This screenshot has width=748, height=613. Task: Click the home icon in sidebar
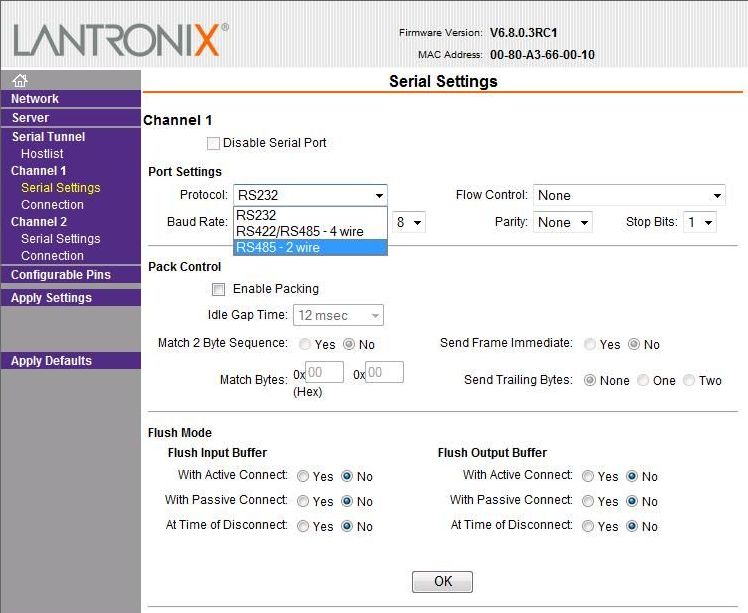tap(19, 81)
